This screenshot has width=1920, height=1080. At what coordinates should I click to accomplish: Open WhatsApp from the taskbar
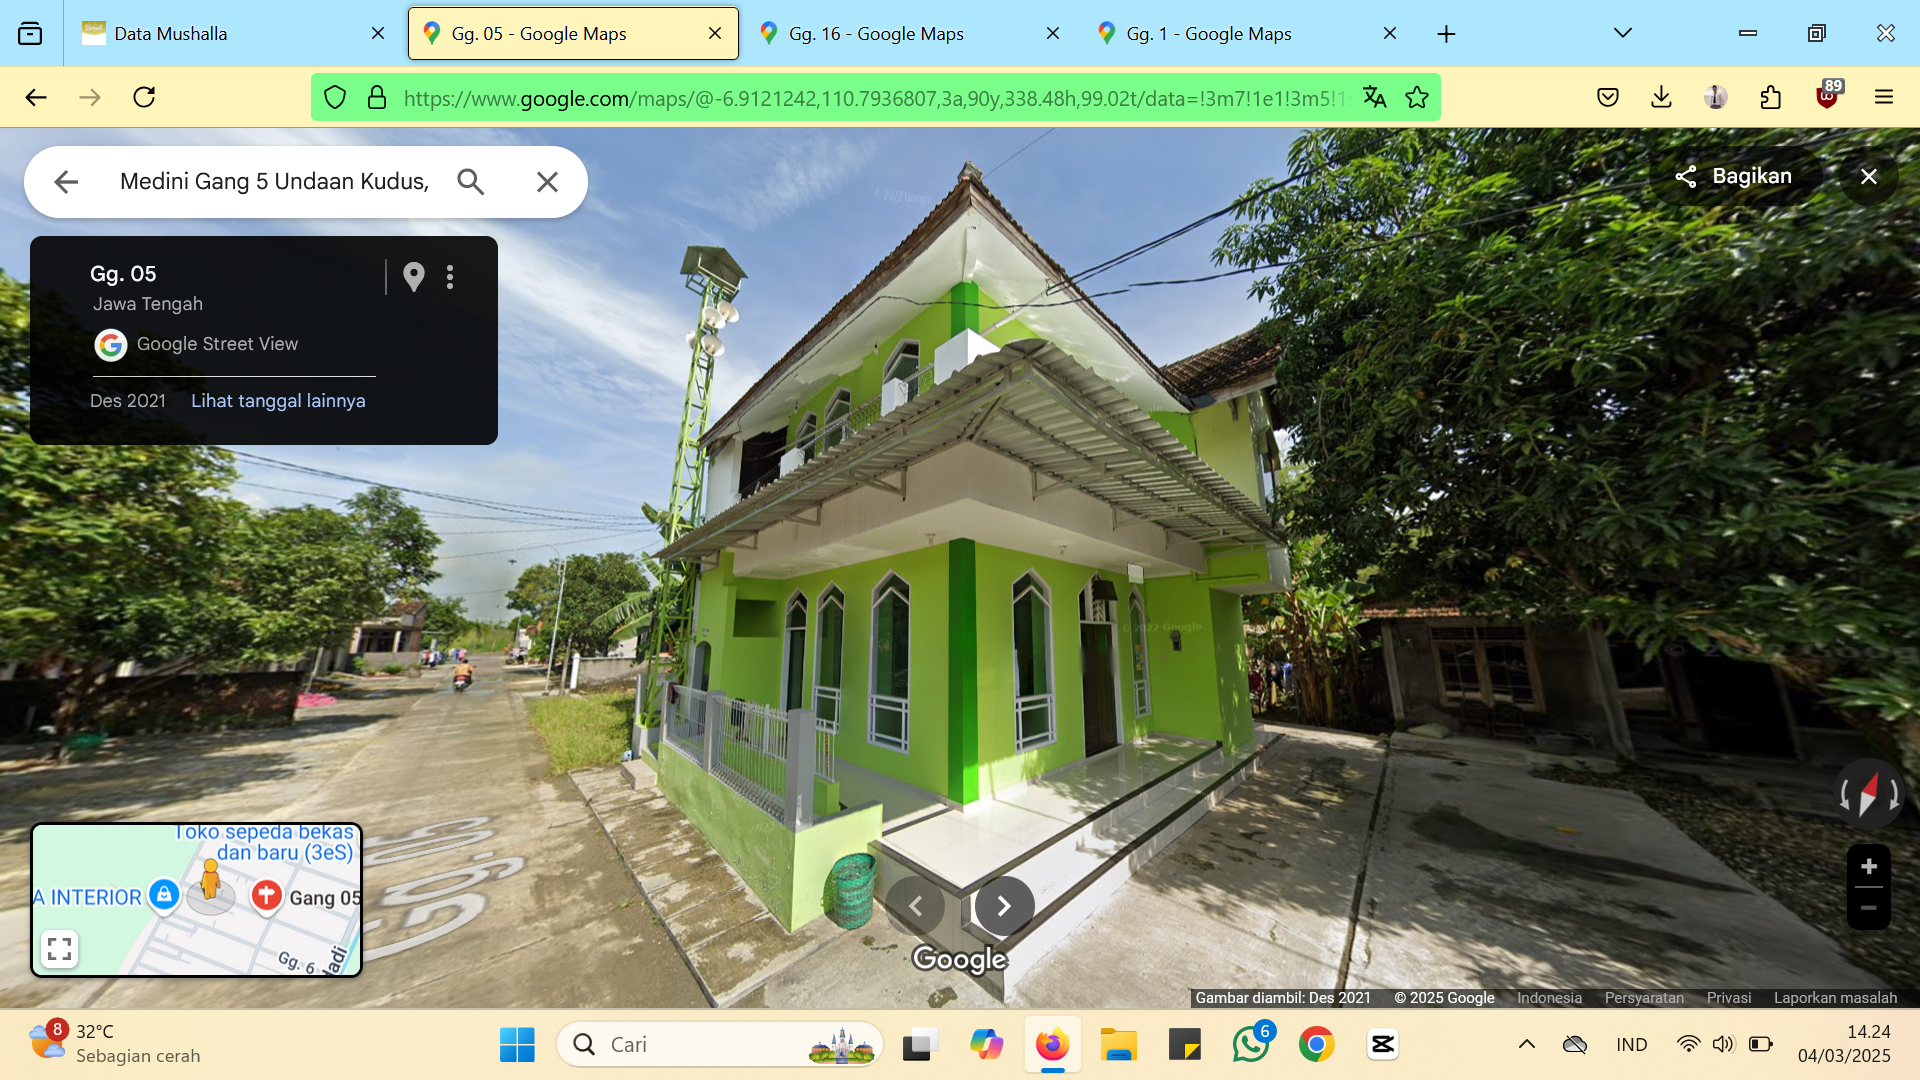pyautogui.click(x=1251, y=1045)
